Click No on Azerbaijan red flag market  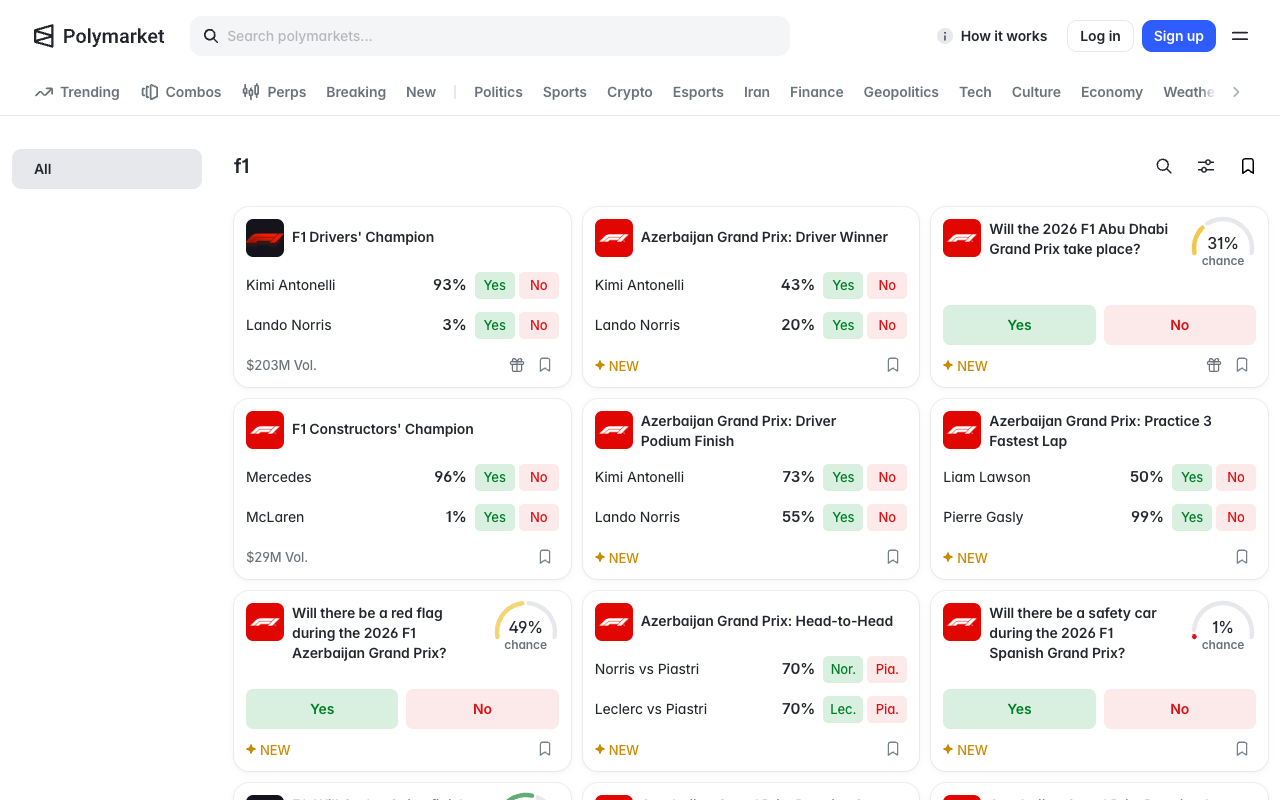(482, 709)
